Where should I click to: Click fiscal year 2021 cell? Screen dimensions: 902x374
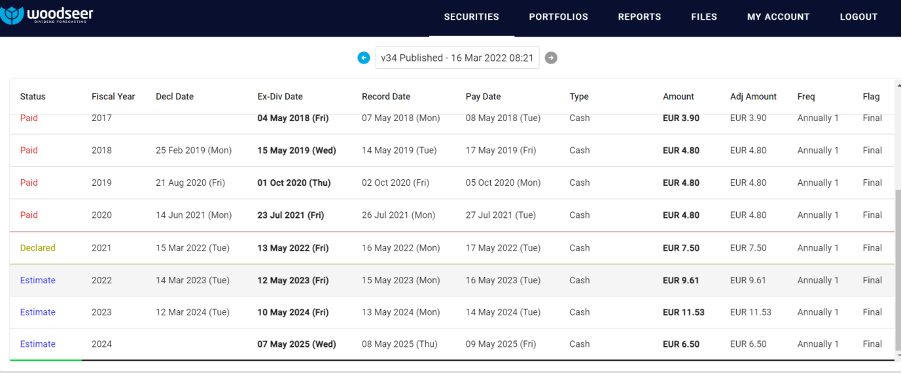tap(102, 248)
